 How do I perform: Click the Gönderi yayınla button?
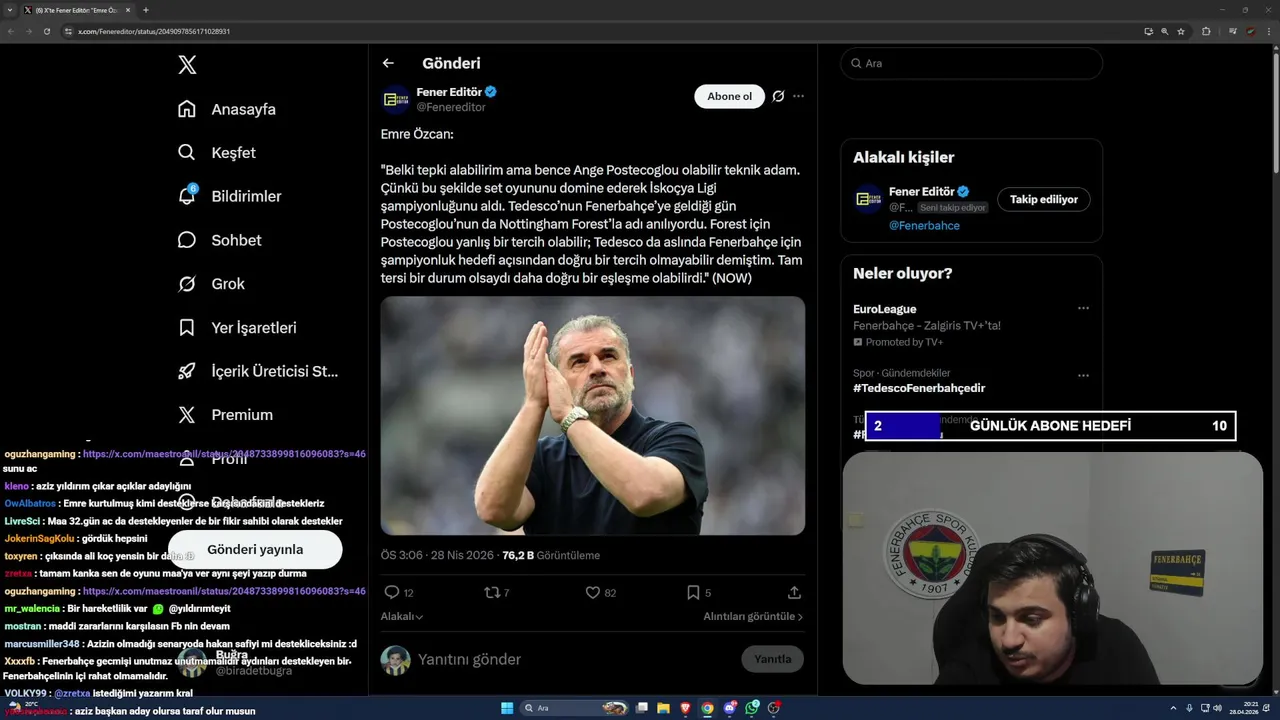(x=255, y=549)
